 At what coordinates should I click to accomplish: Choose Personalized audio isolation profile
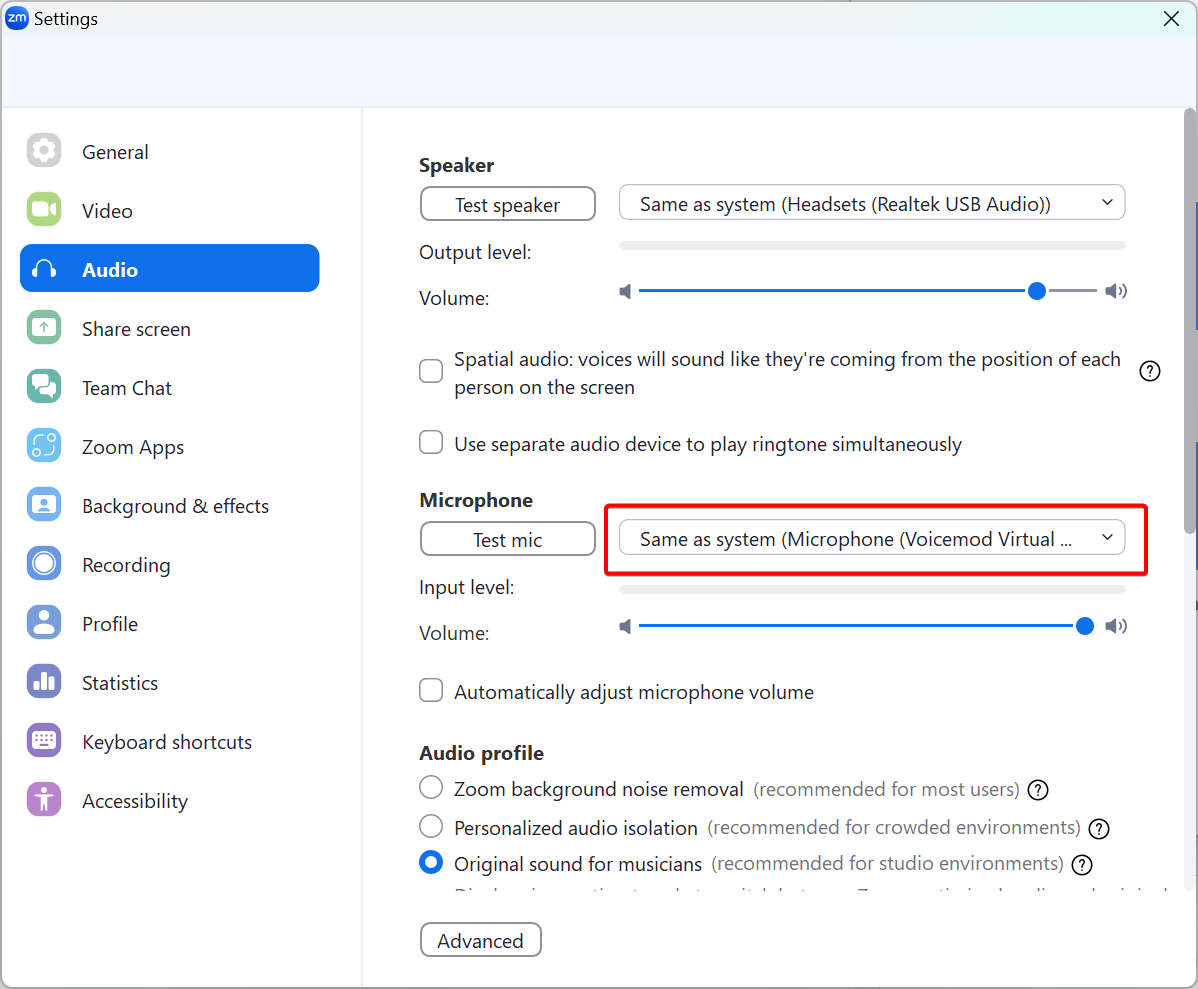[x=431, y=826]
